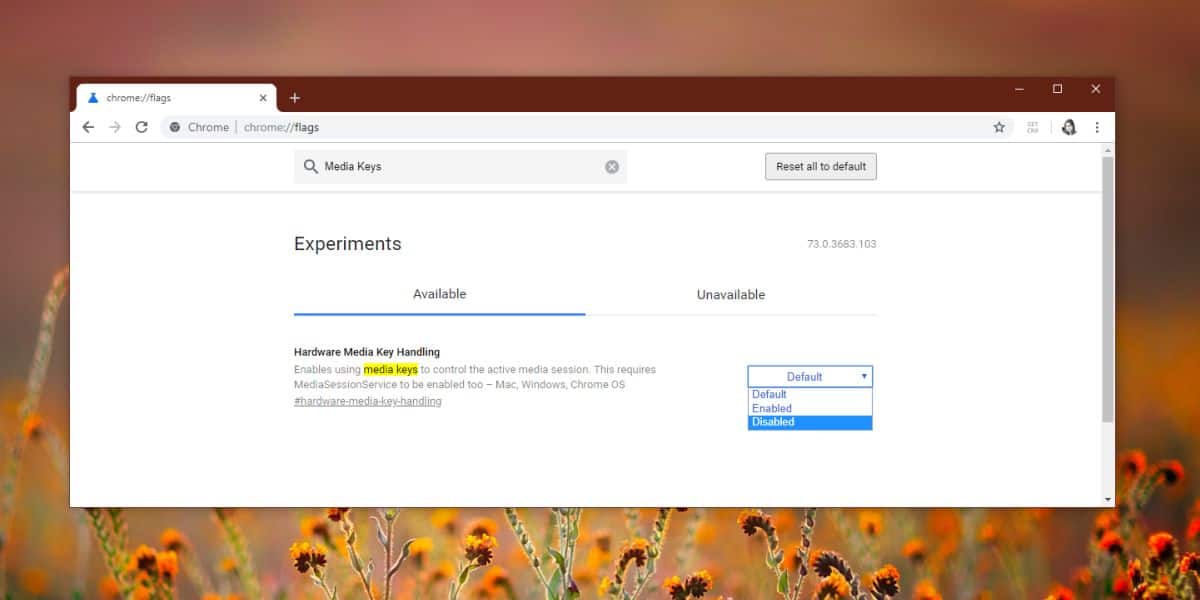Click the Reset all to default button

[x=821, y=166]
